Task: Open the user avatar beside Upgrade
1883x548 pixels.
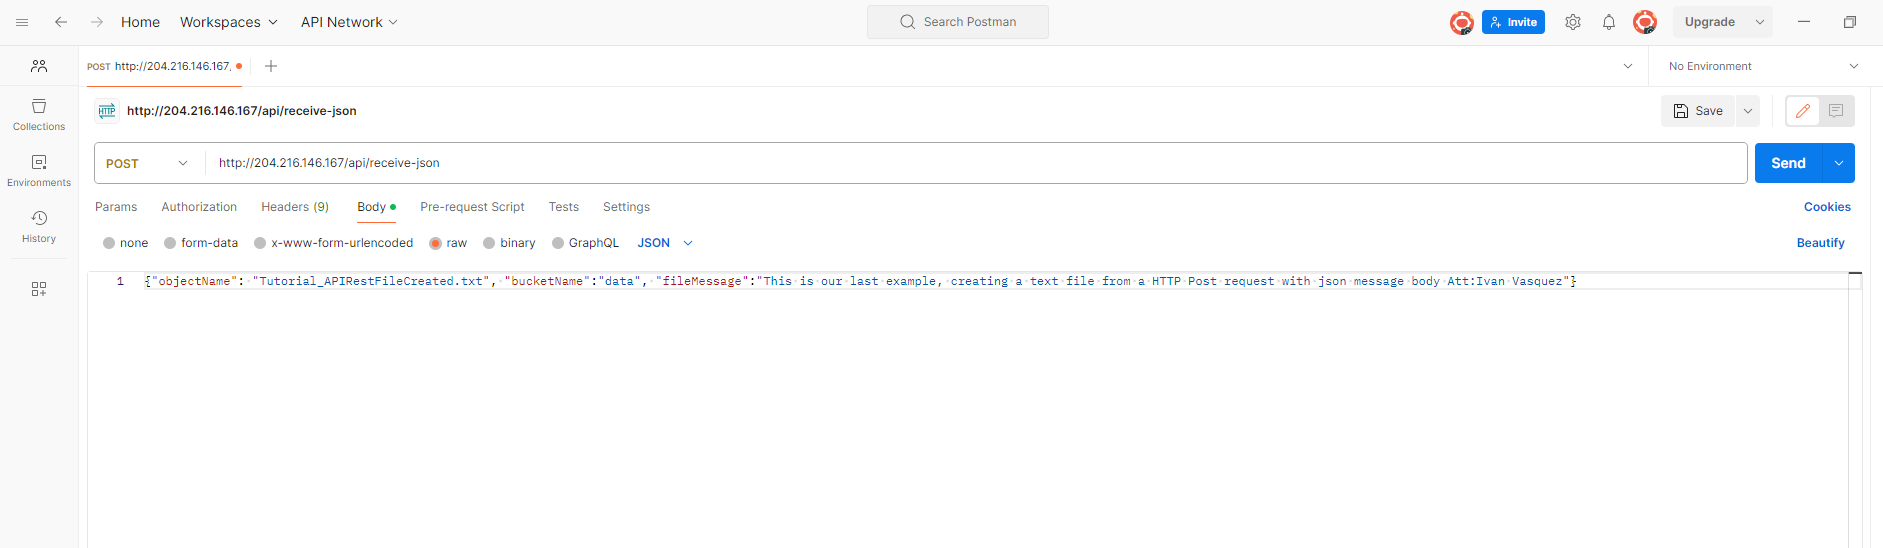Action: pyautogui.click(x=1645, y=22)
